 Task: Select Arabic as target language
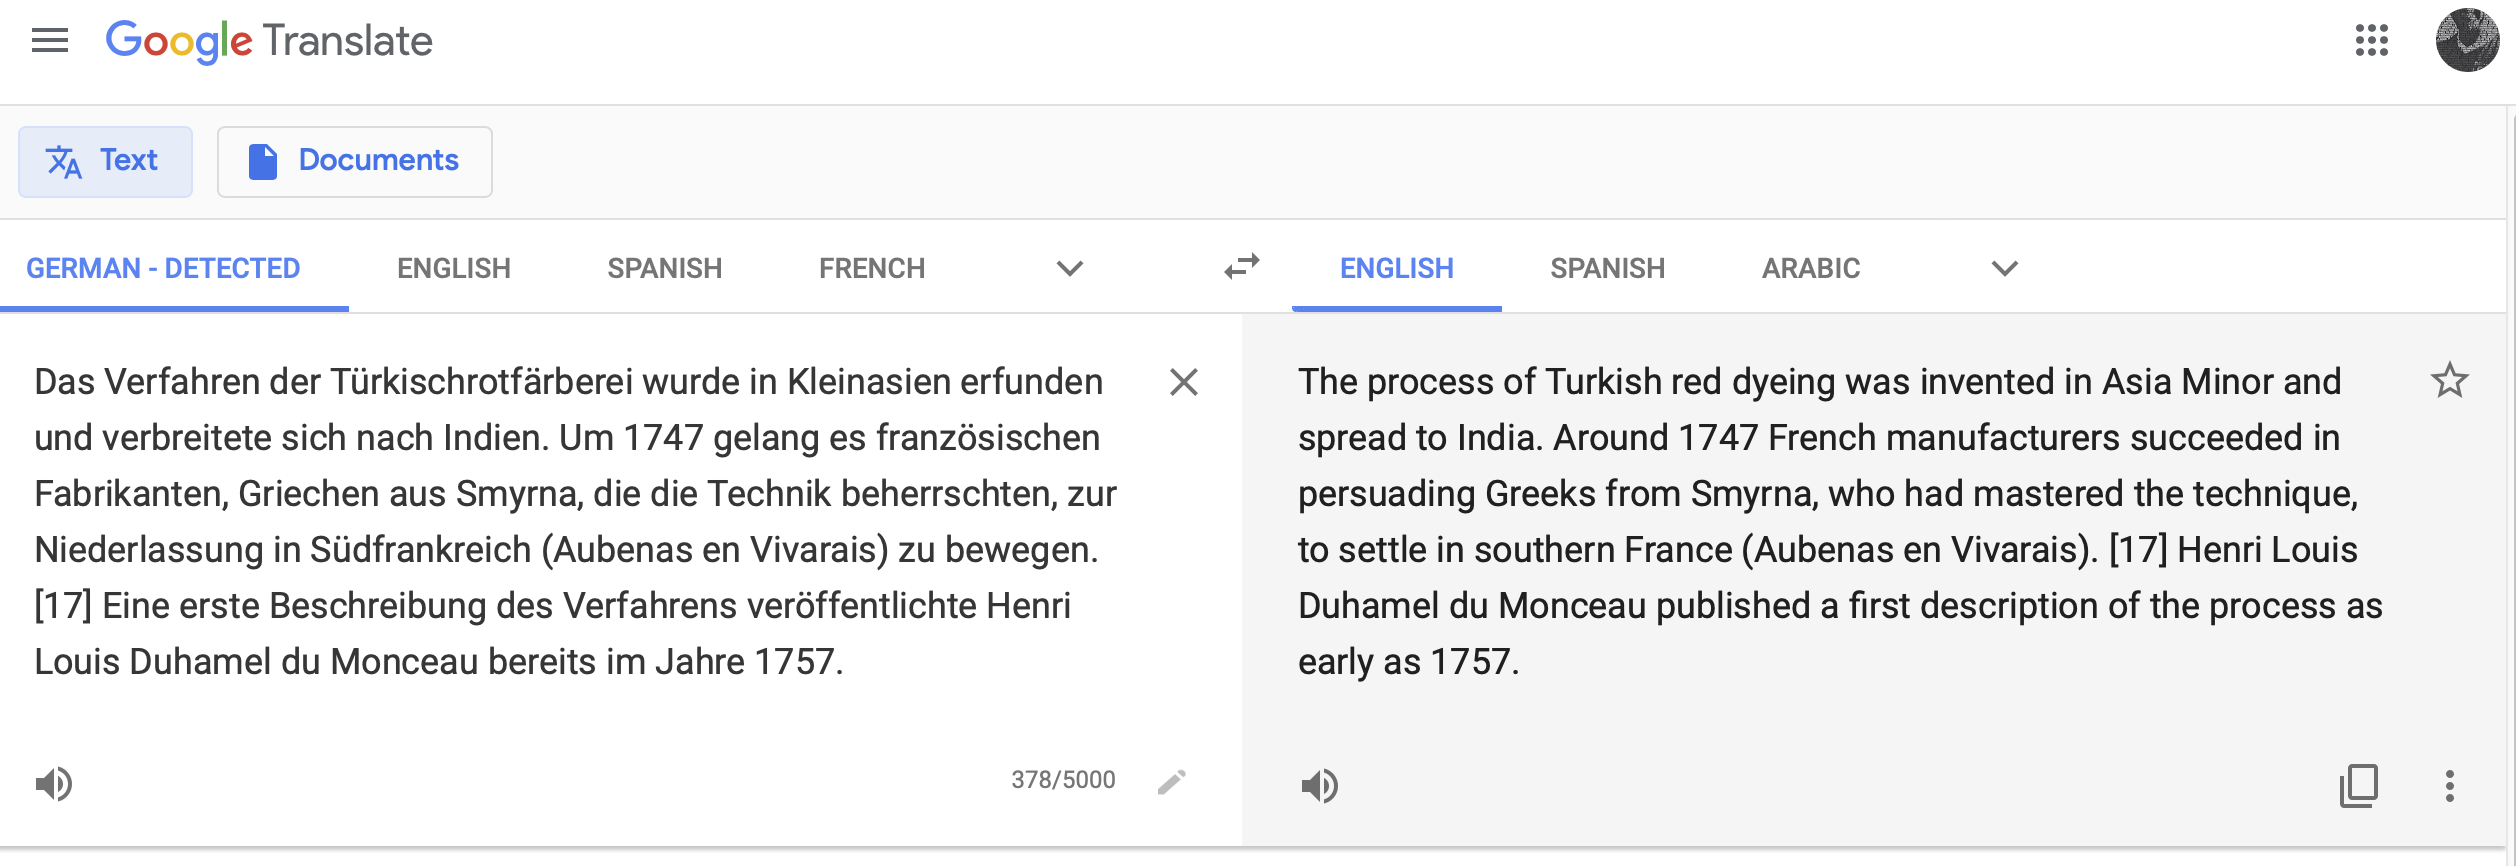1810,268
